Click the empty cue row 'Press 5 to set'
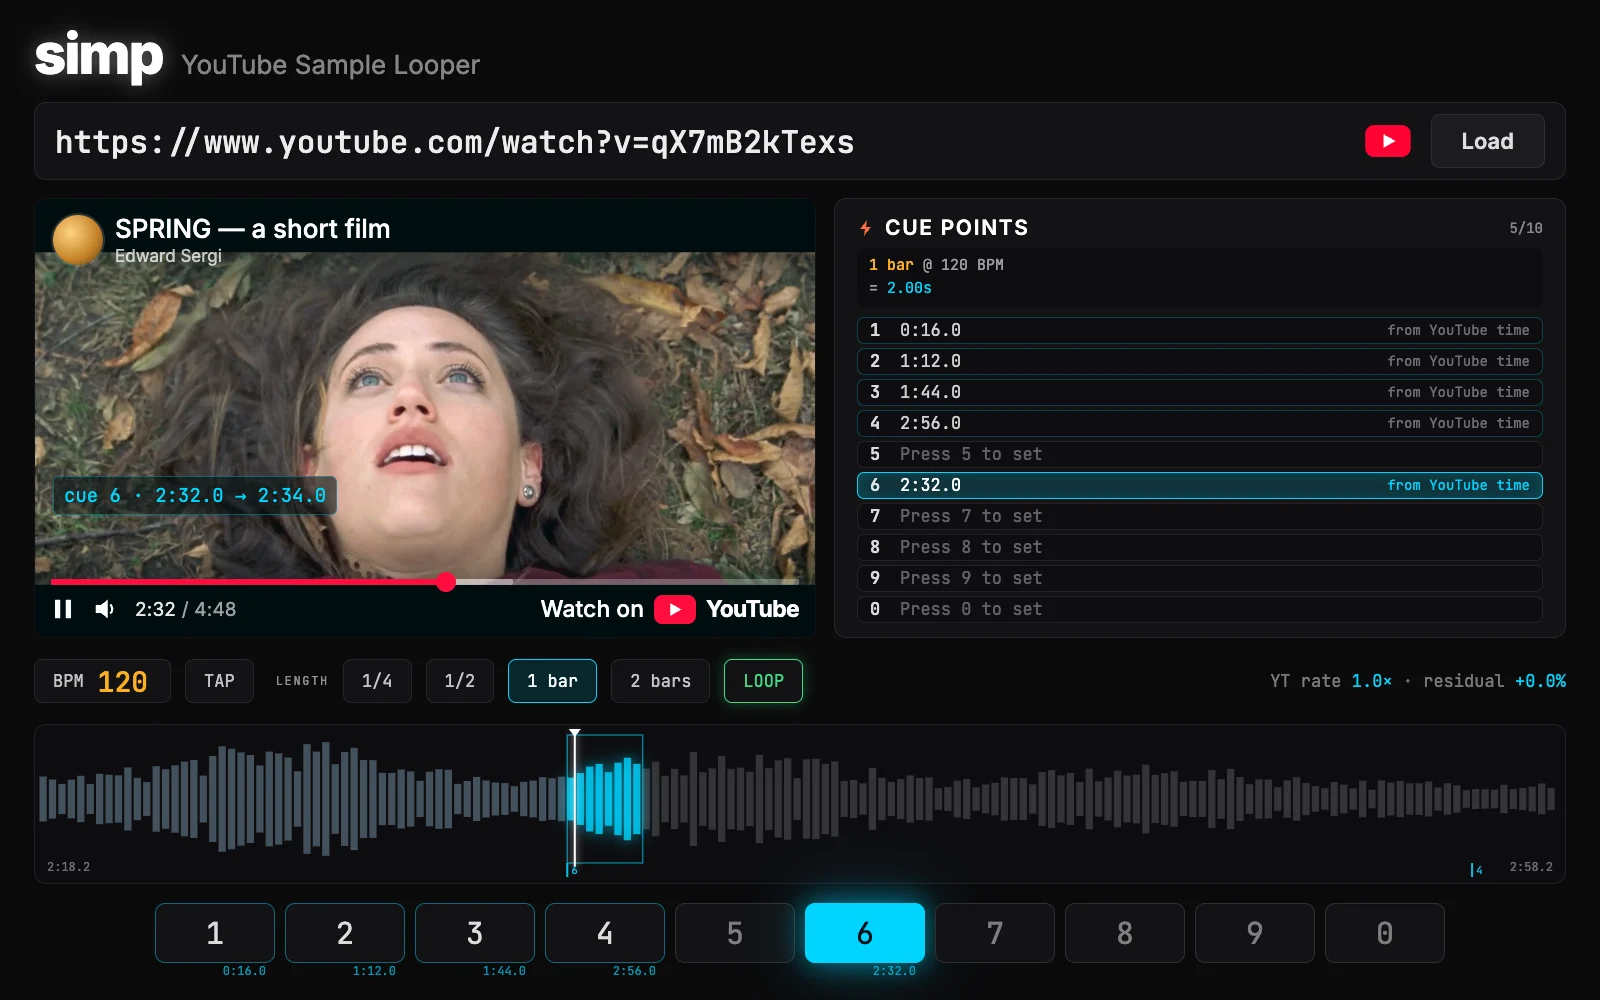The width and height of the screenshot is (1600, 1000). [x=1200, y=454]
